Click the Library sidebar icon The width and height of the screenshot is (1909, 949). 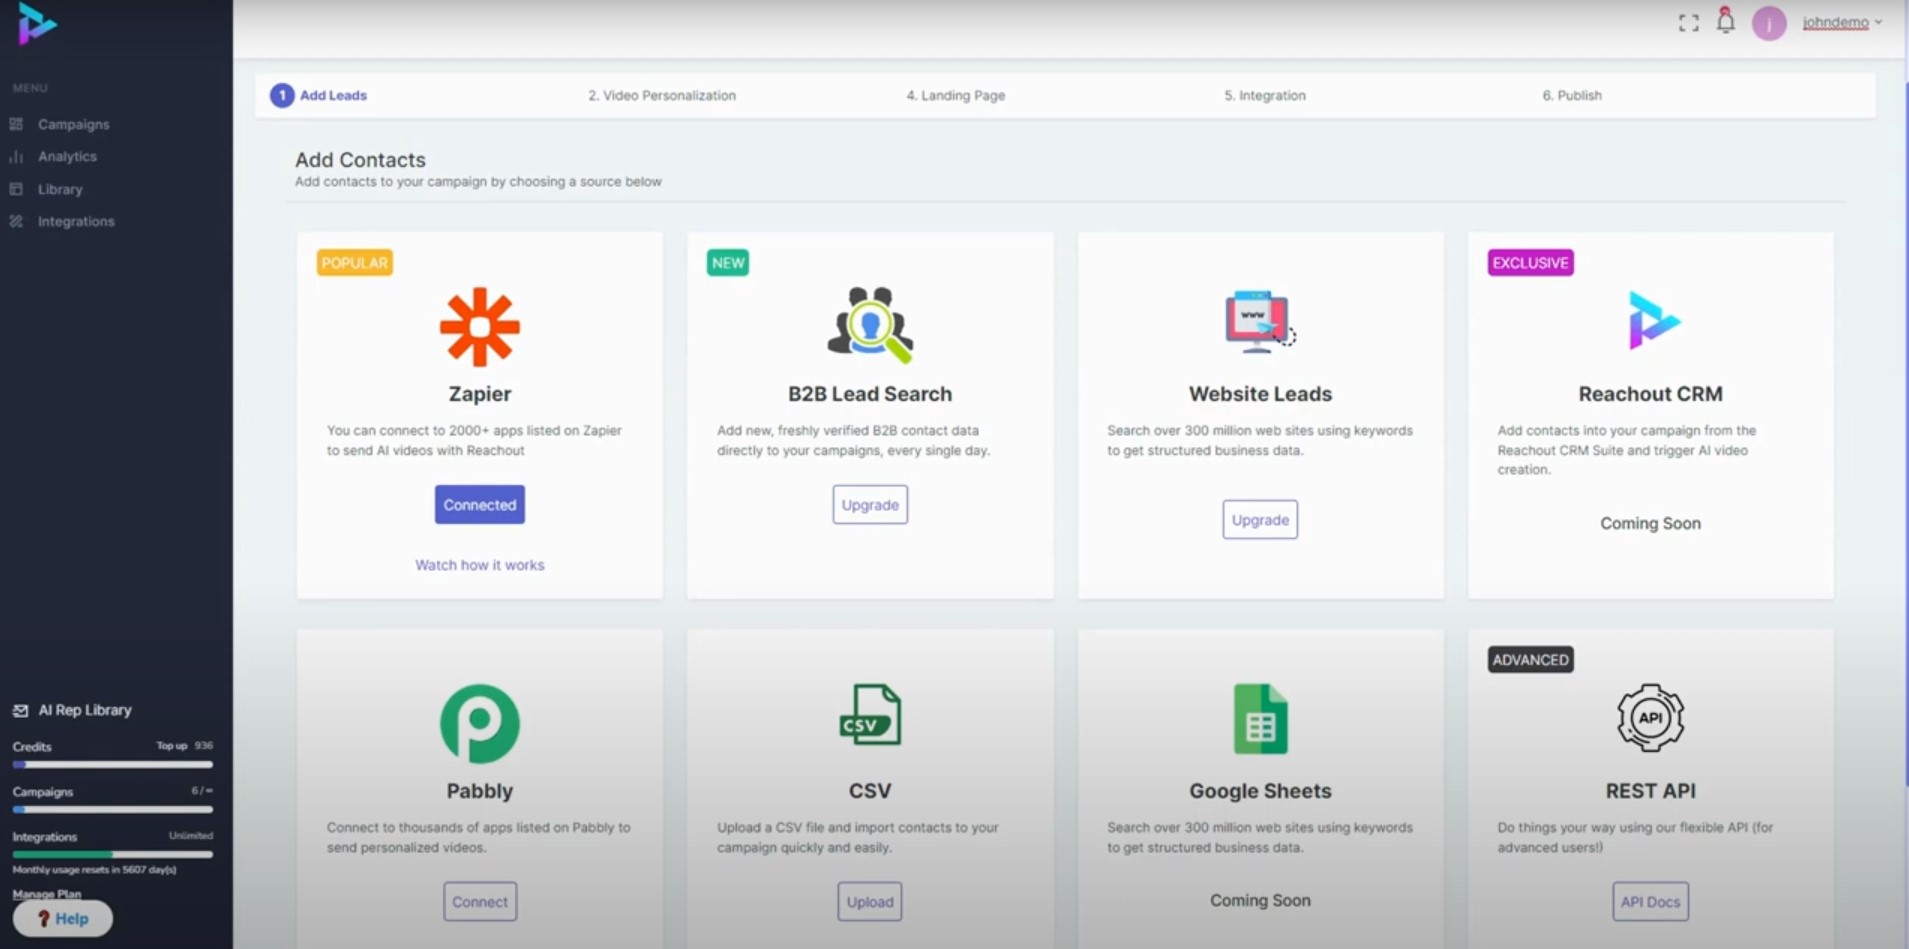pos(16,189)
